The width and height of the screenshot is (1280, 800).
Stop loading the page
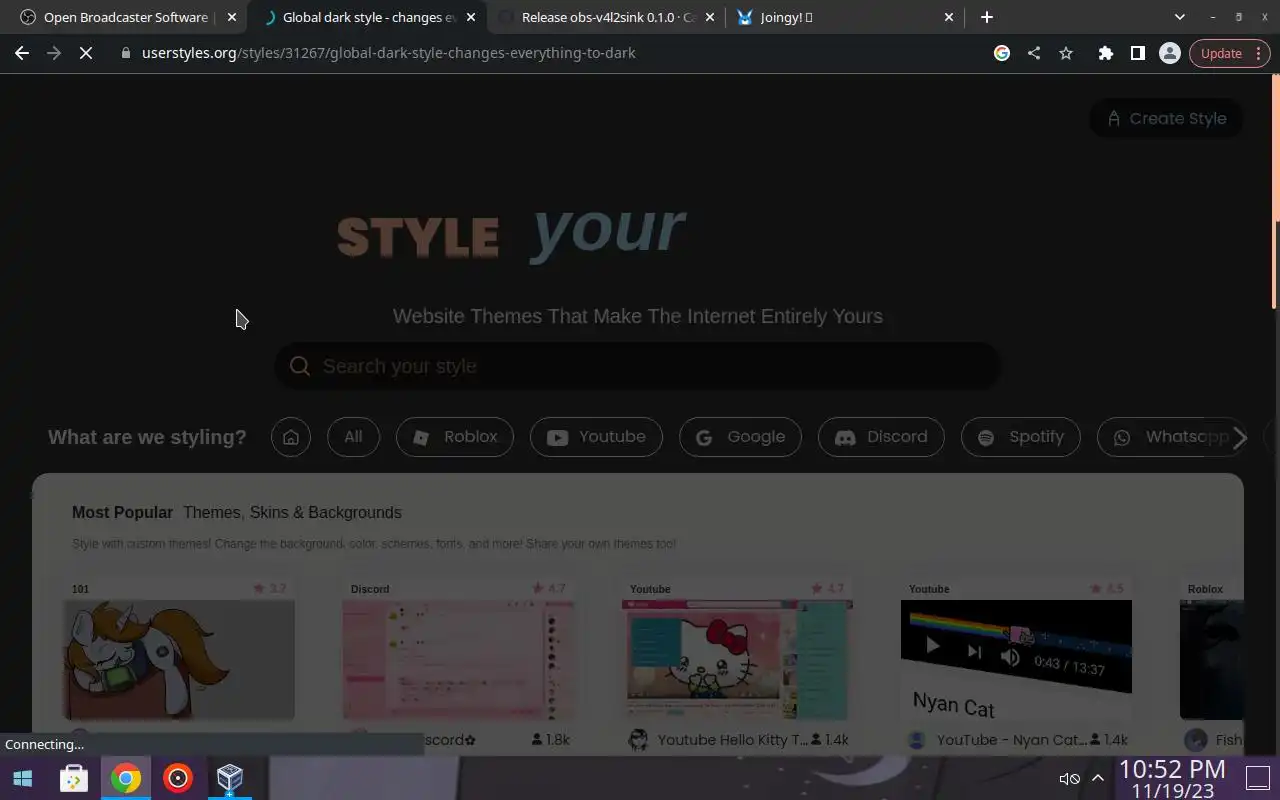(86, 53)
